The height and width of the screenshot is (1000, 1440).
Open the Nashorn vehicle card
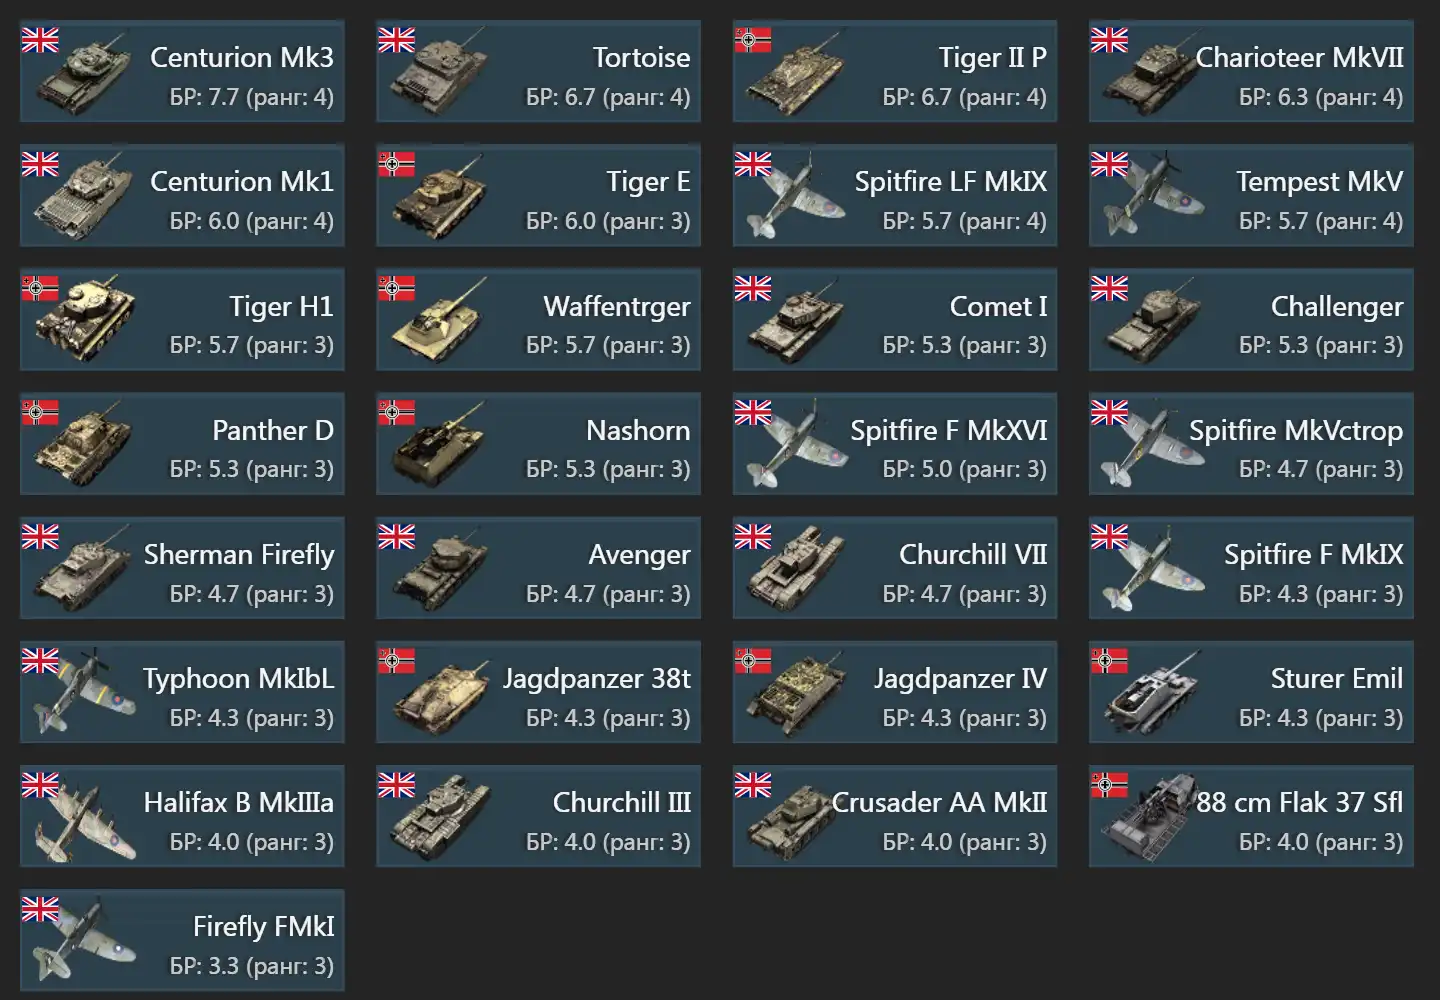click(538, 444)
